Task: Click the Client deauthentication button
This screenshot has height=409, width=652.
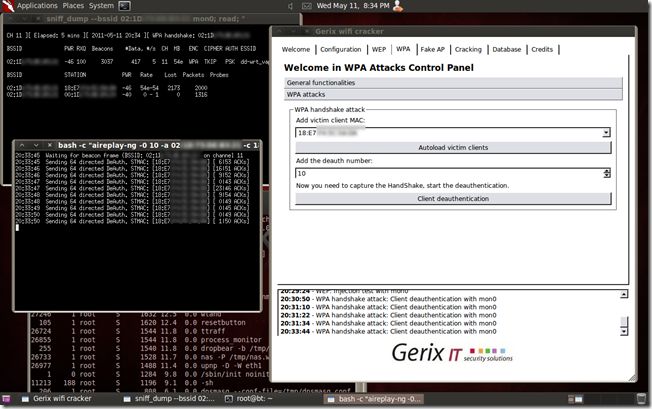Action: 453,199
